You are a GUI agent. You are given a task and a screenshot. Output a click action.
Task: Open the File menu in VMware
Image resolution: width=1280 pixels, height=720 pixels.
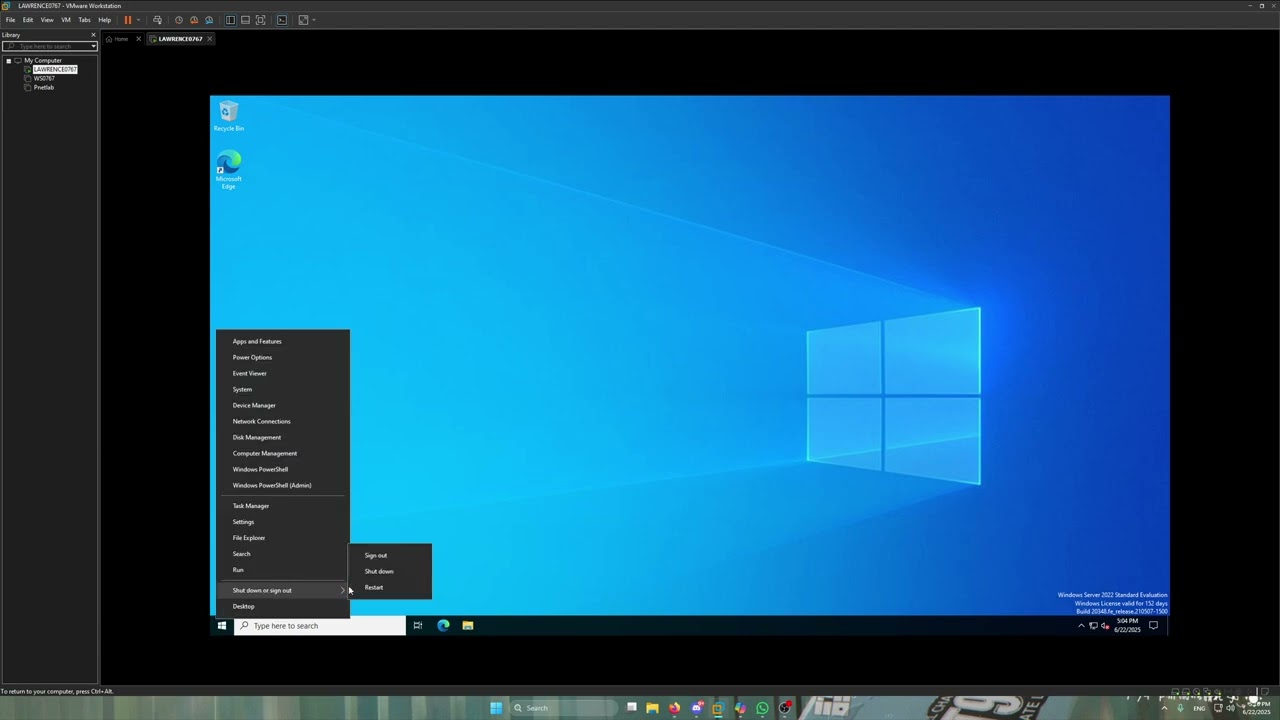(11, 20)
